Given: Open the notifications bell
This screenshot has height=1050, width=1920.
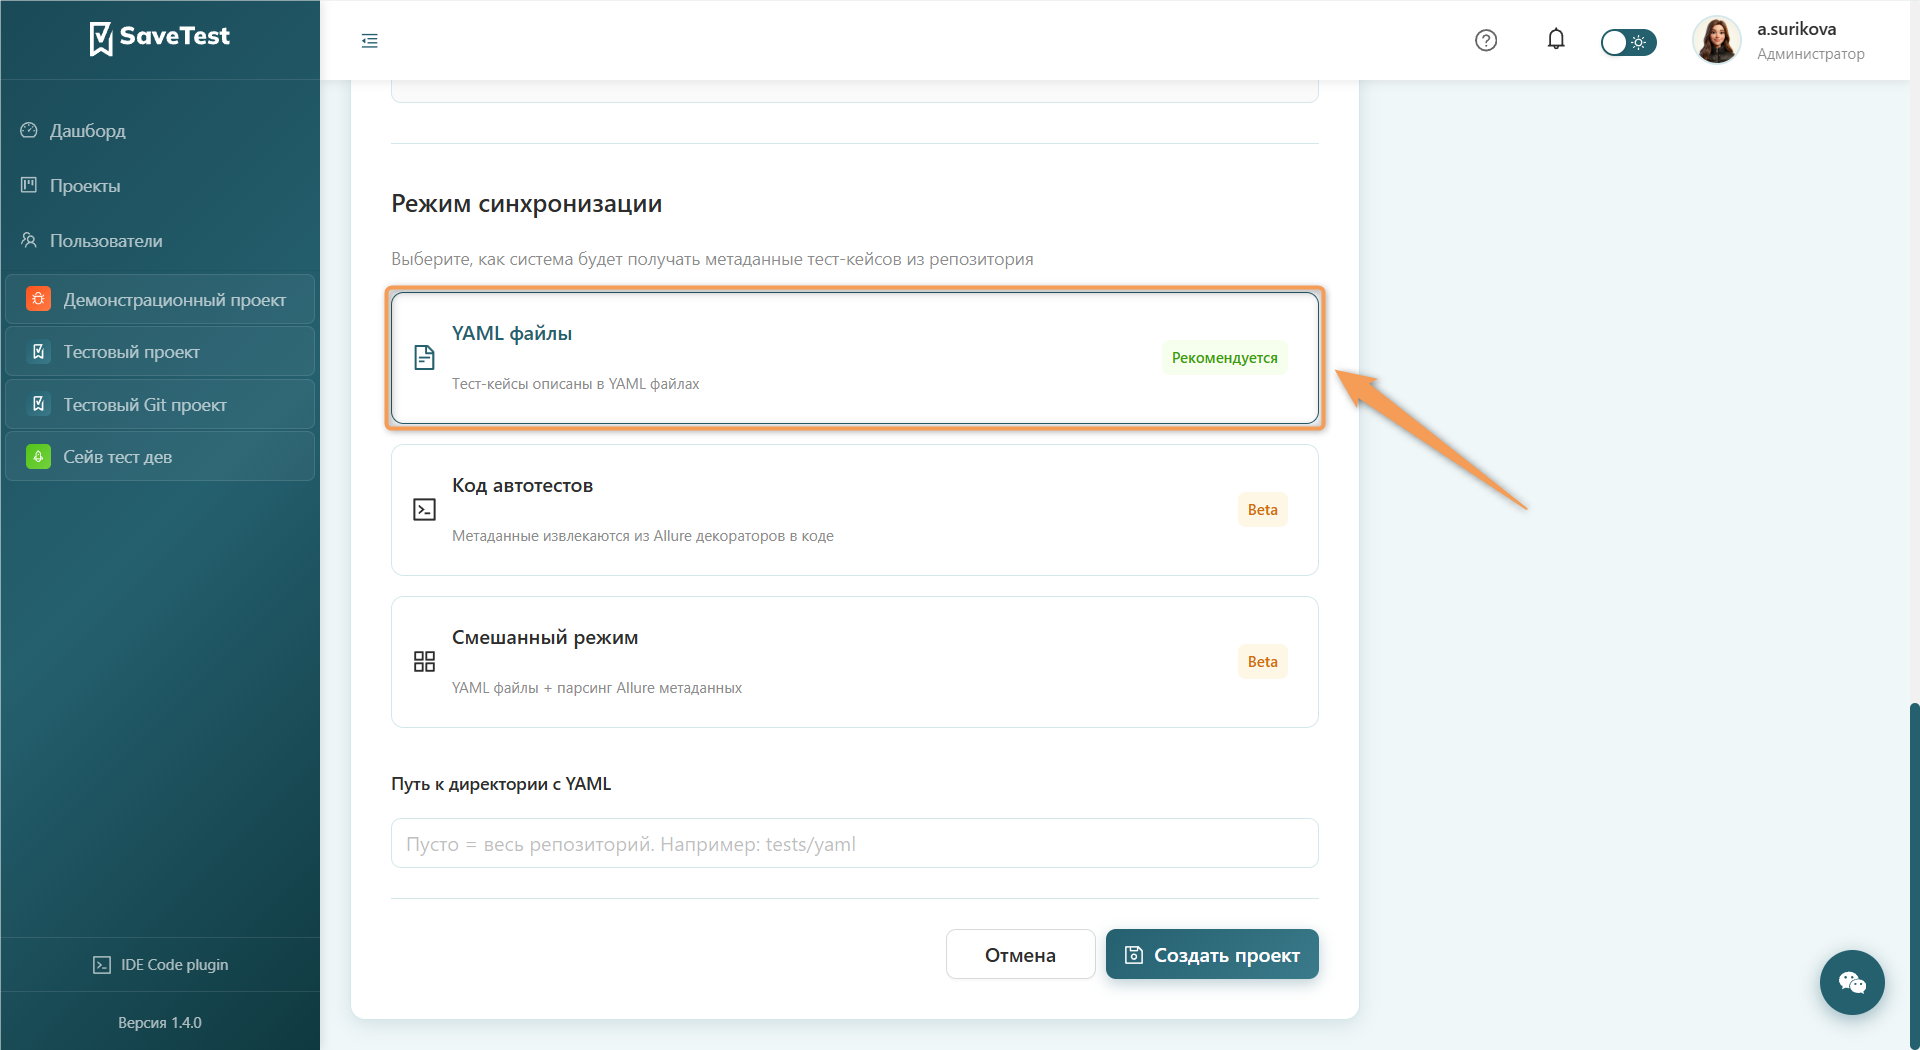Looking at the screenshot, I should (1556, 40).
